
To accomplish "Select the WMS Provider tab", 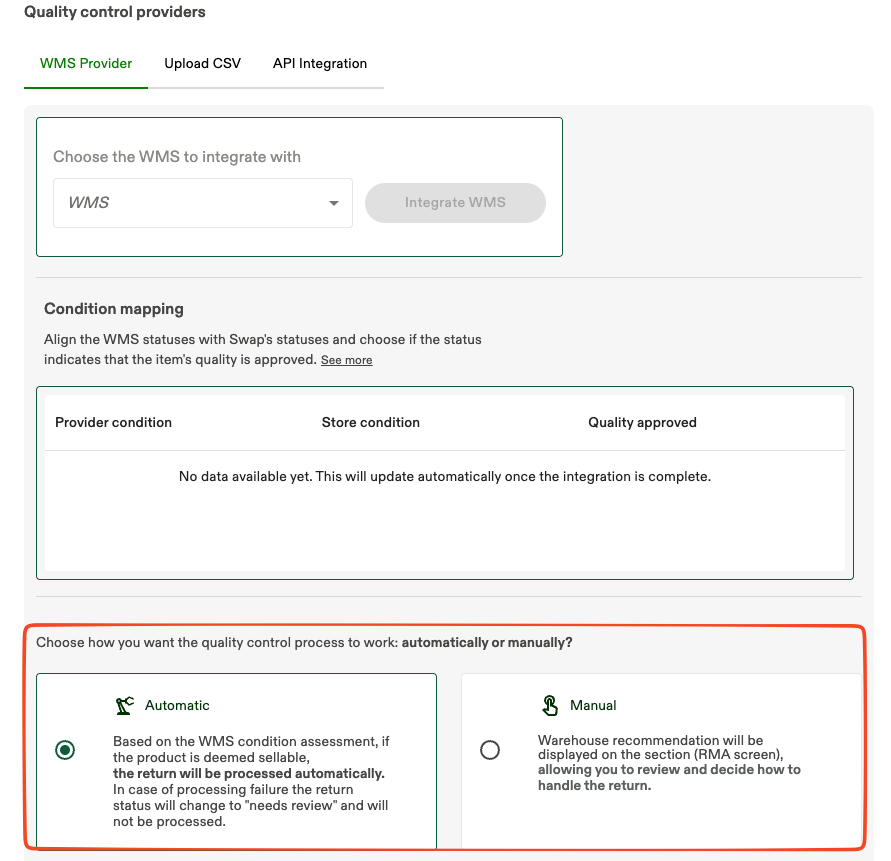I will [x=86, y=63].
